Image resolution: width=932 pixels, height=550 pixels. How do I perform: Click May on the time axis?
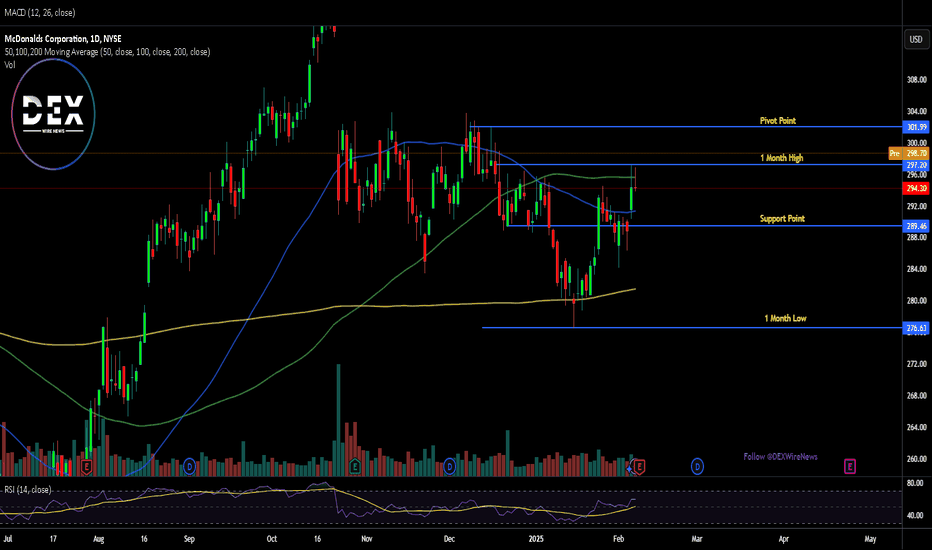coord(870,539)
